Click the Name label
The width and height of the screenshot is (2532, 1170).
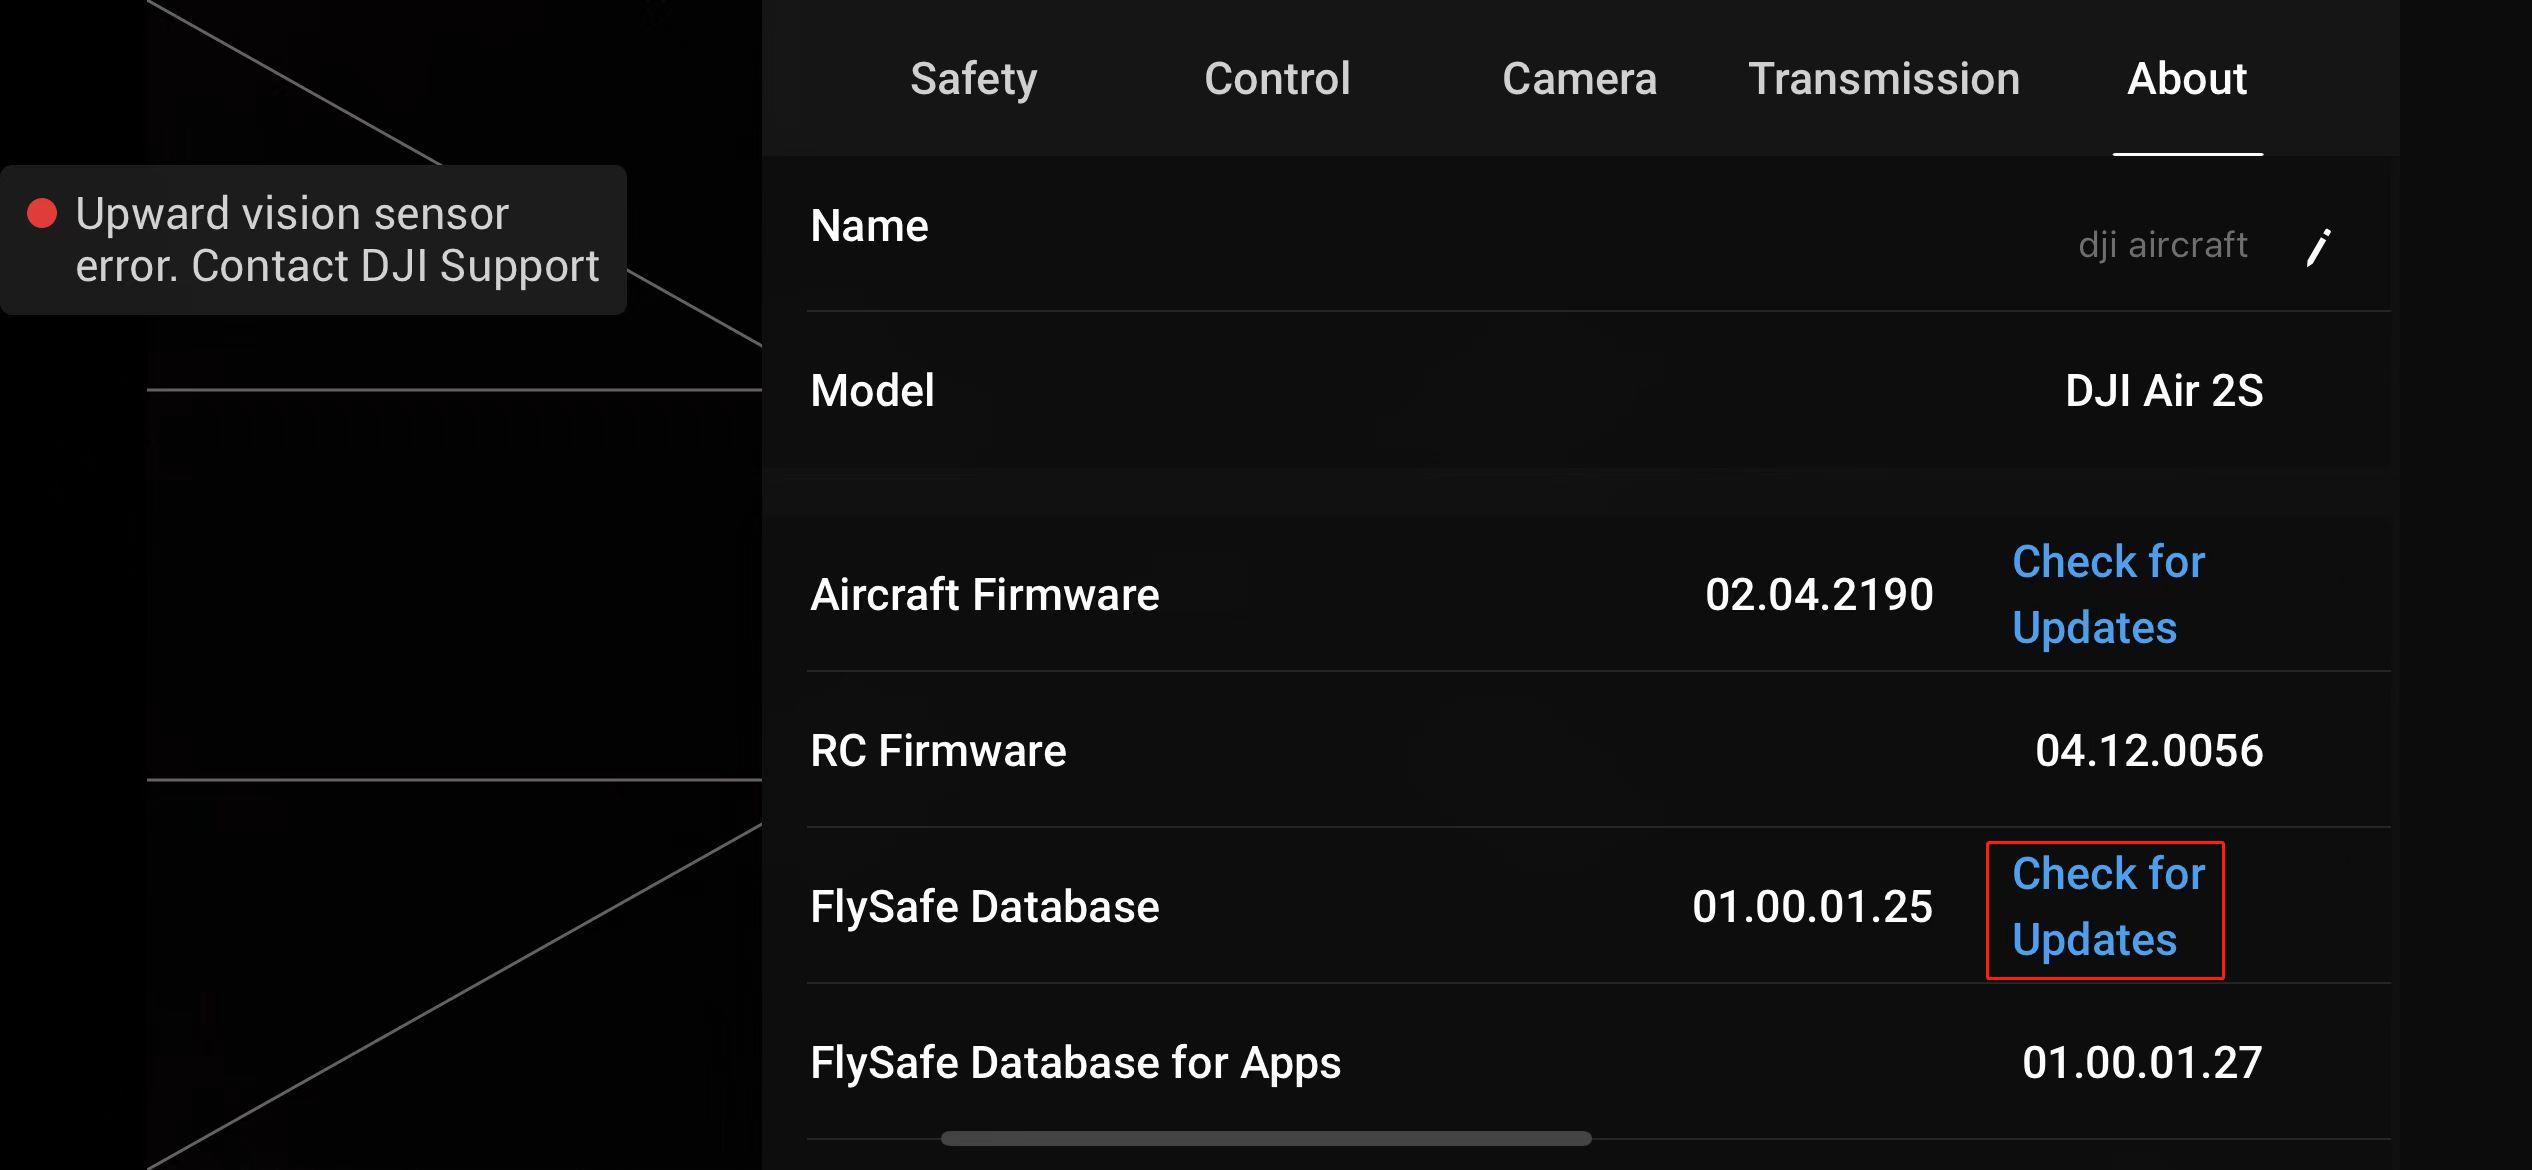[x=868, y=226]
